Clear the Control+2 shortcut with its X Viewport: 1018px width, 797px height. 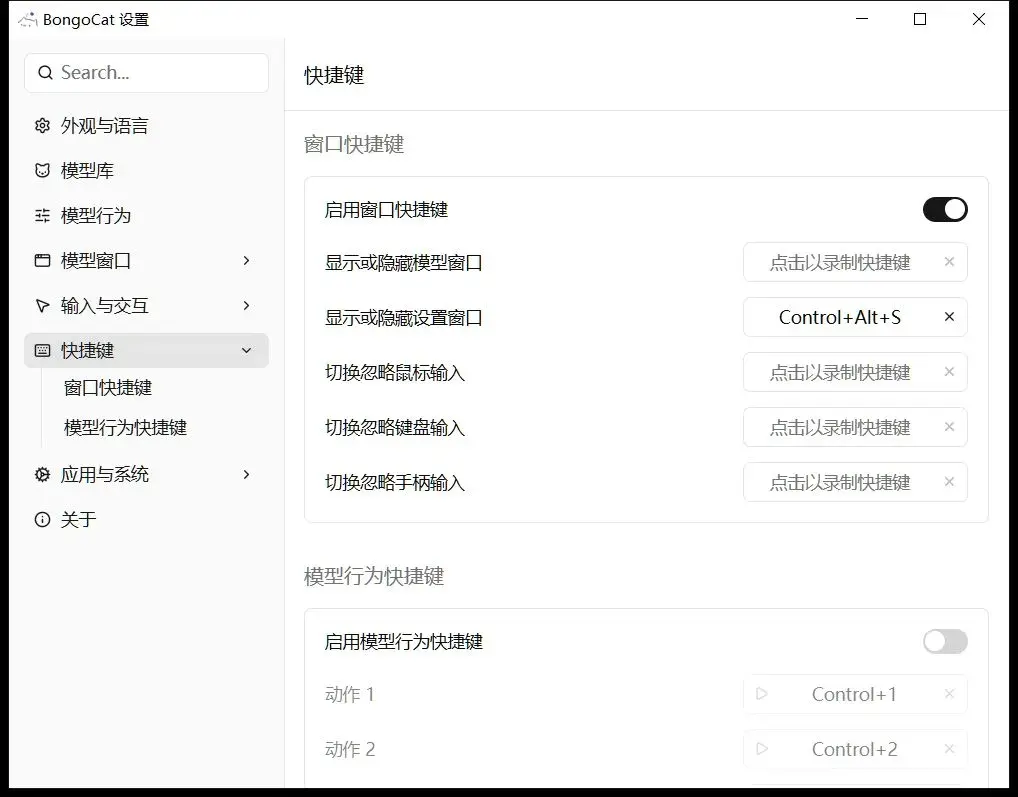click(949, 749)
